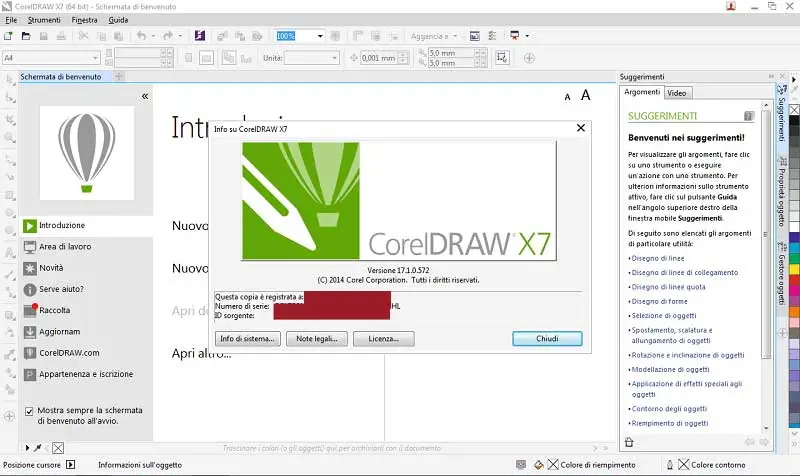Click the Note legali button

(x=317, y=339)
